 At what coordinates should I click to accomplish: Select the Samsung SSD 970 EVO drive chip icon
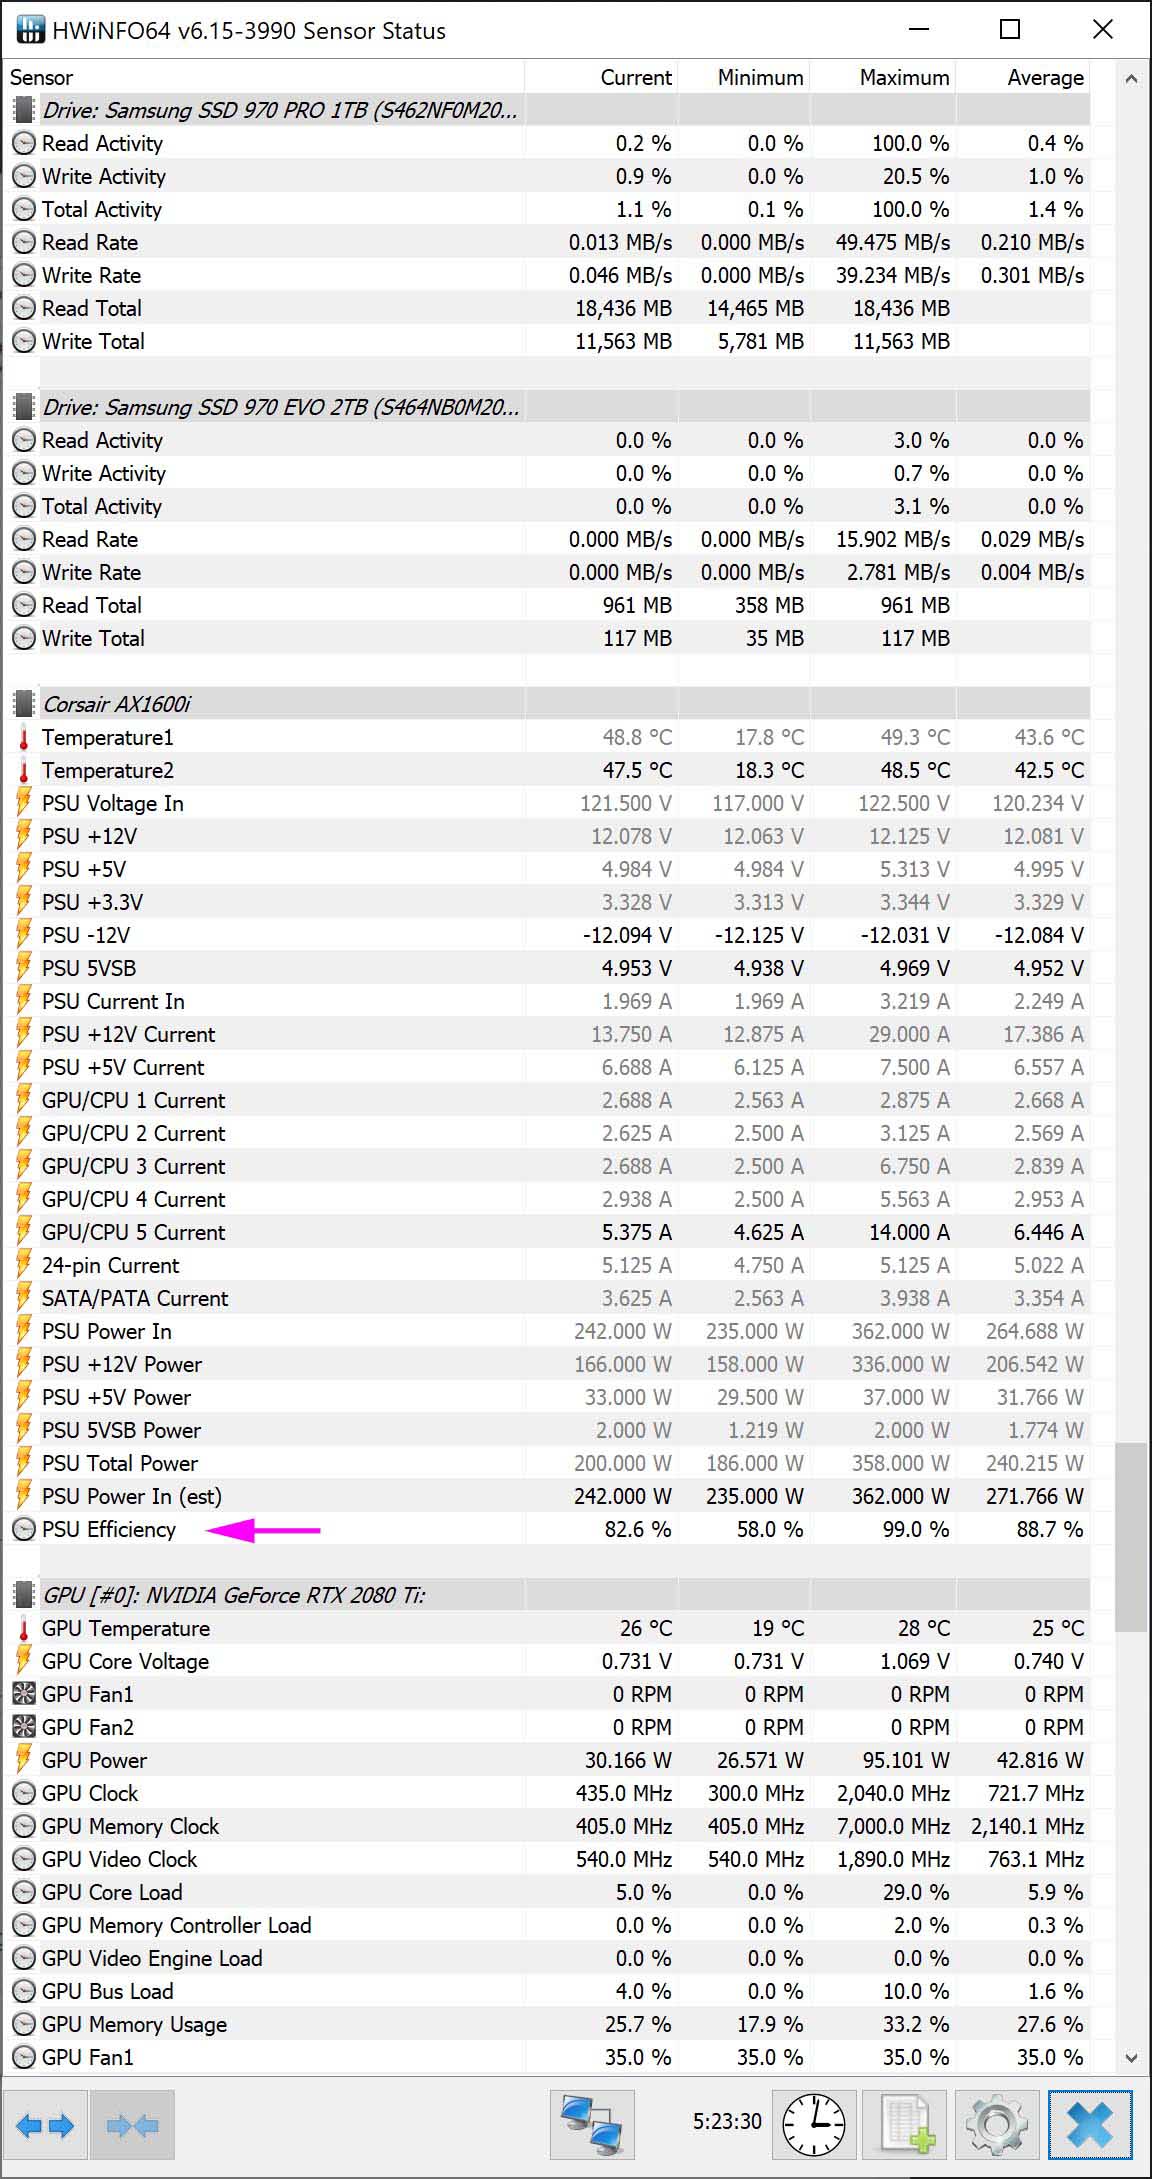click(x=23, y=407)
